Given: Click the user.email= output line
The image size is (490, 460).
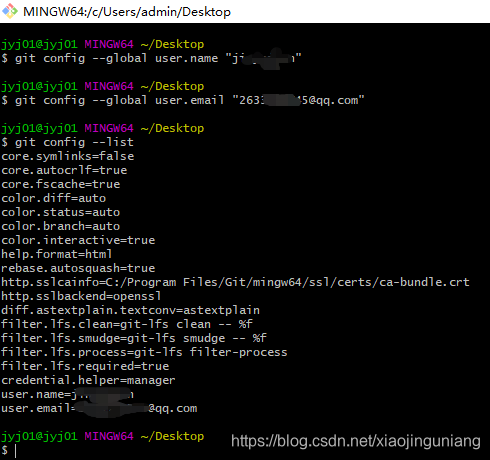Looking at the screenshot, I should pyautogui.click(x=99, y=408).
